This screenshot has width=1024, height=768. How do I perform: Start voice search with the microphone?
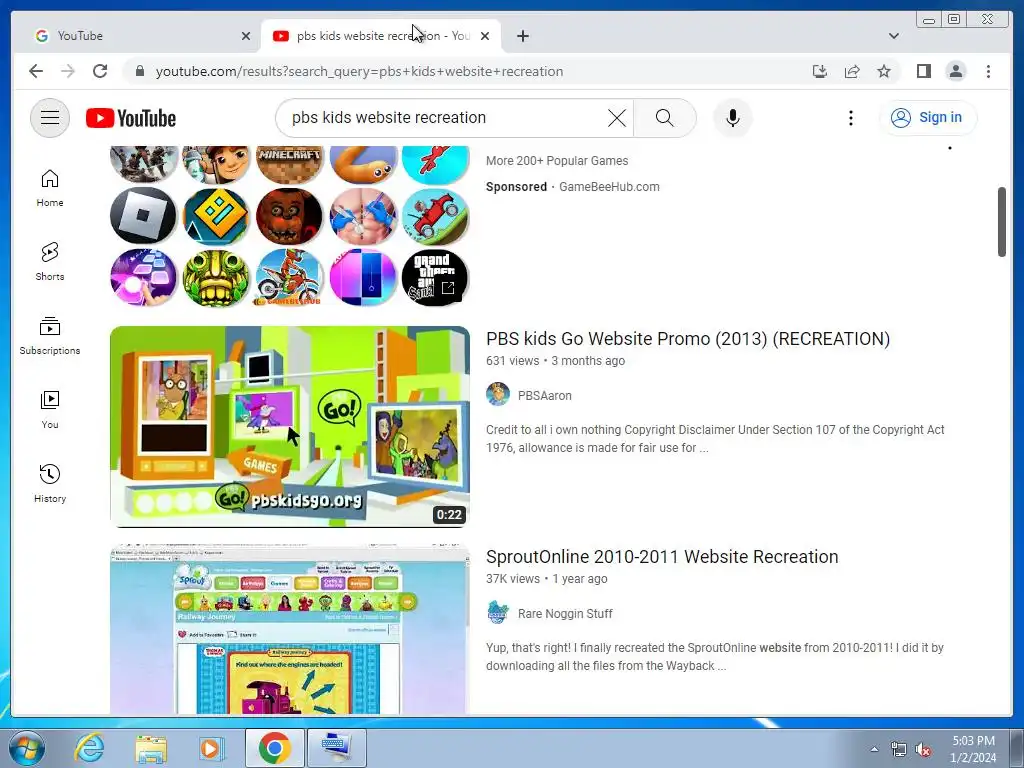tap(733, 118)
